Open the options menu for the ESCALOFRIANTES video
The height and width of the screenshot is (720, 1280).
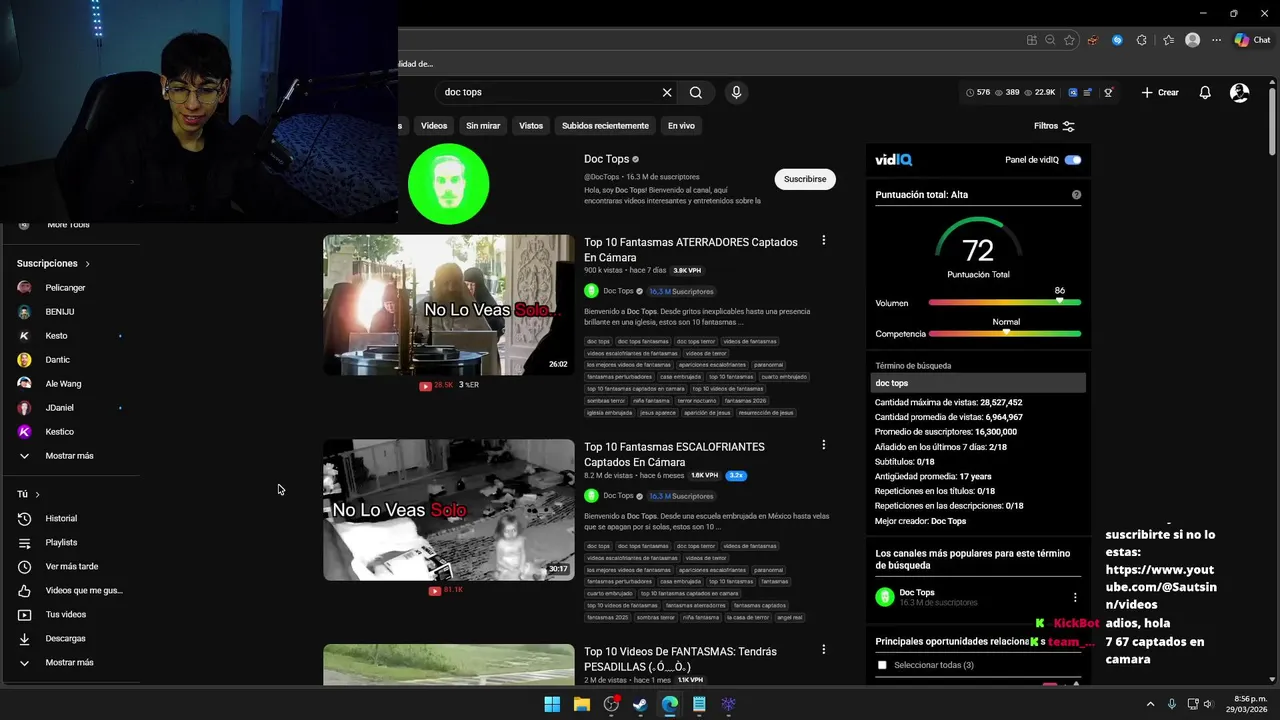pos(824,445)
